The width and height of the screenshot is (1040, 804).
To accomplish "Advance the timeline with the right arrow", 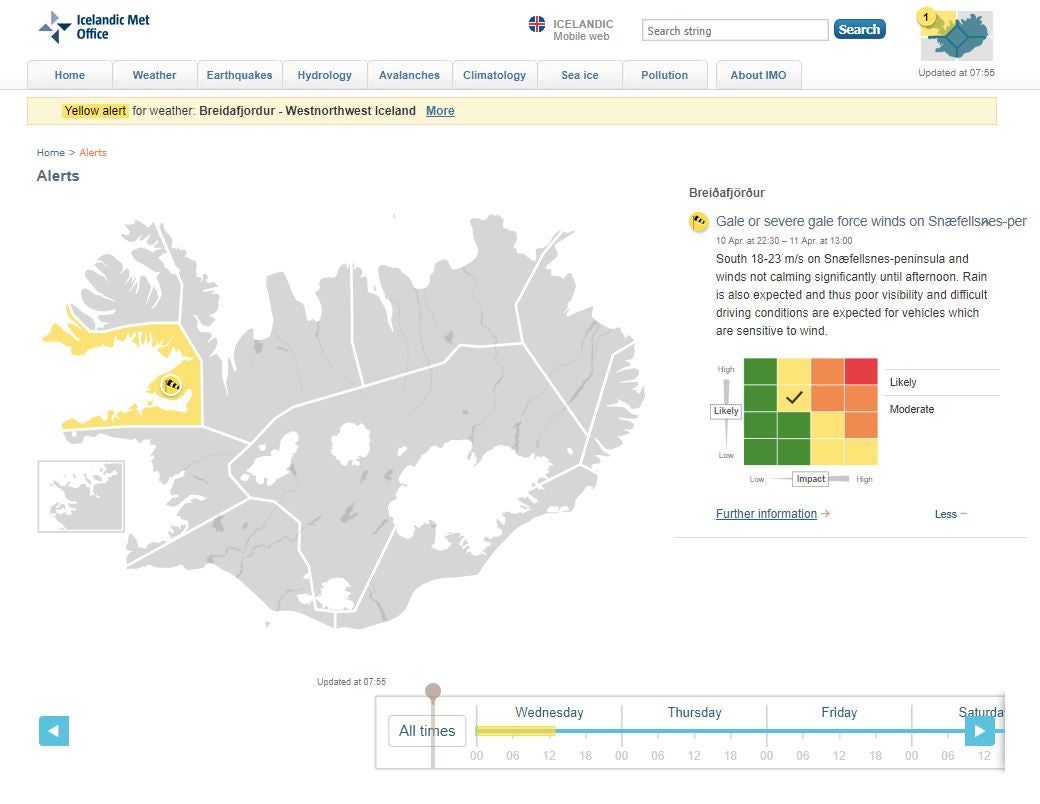I will coord(979,731).
